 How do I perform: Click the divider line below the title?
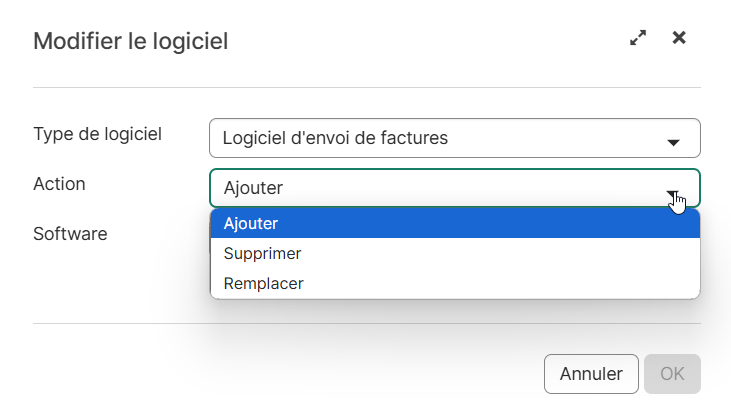pyautogui.click(x=366, y=88)
